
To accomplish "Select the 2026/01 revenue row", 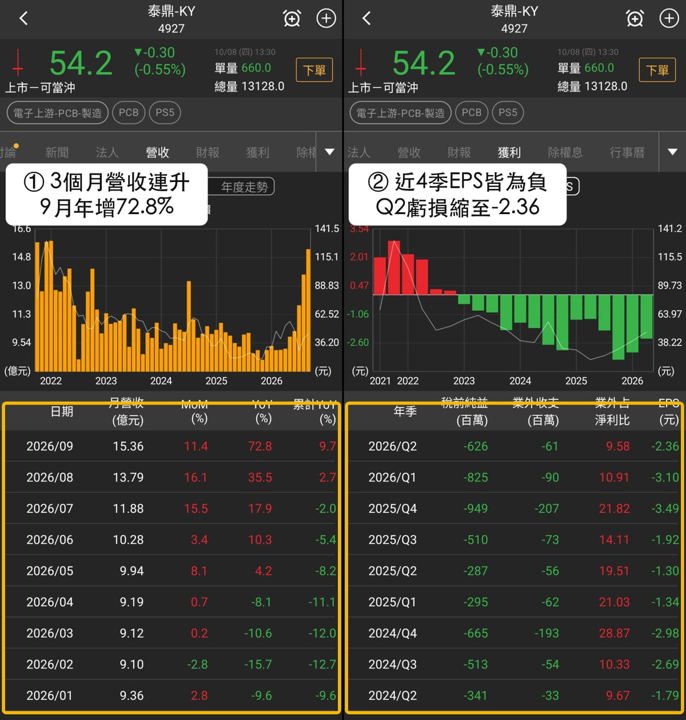I will pyautogui.click(x=171, y=696).
